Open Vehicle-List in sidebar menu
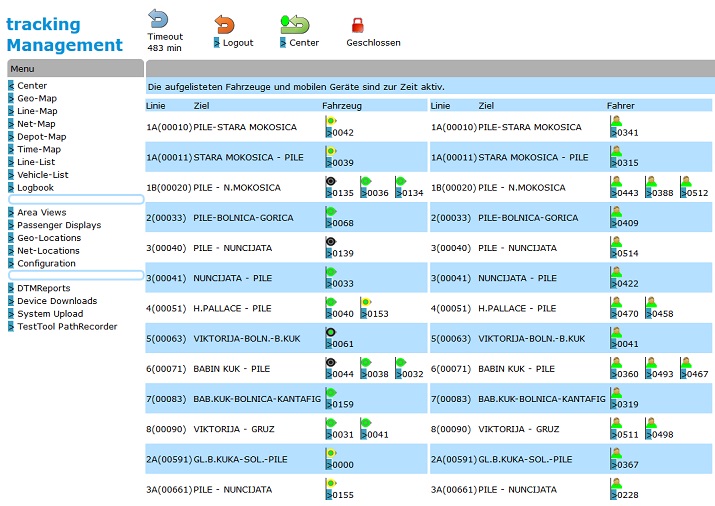Viewport: 715px width, 506px height. pos(43,174)
